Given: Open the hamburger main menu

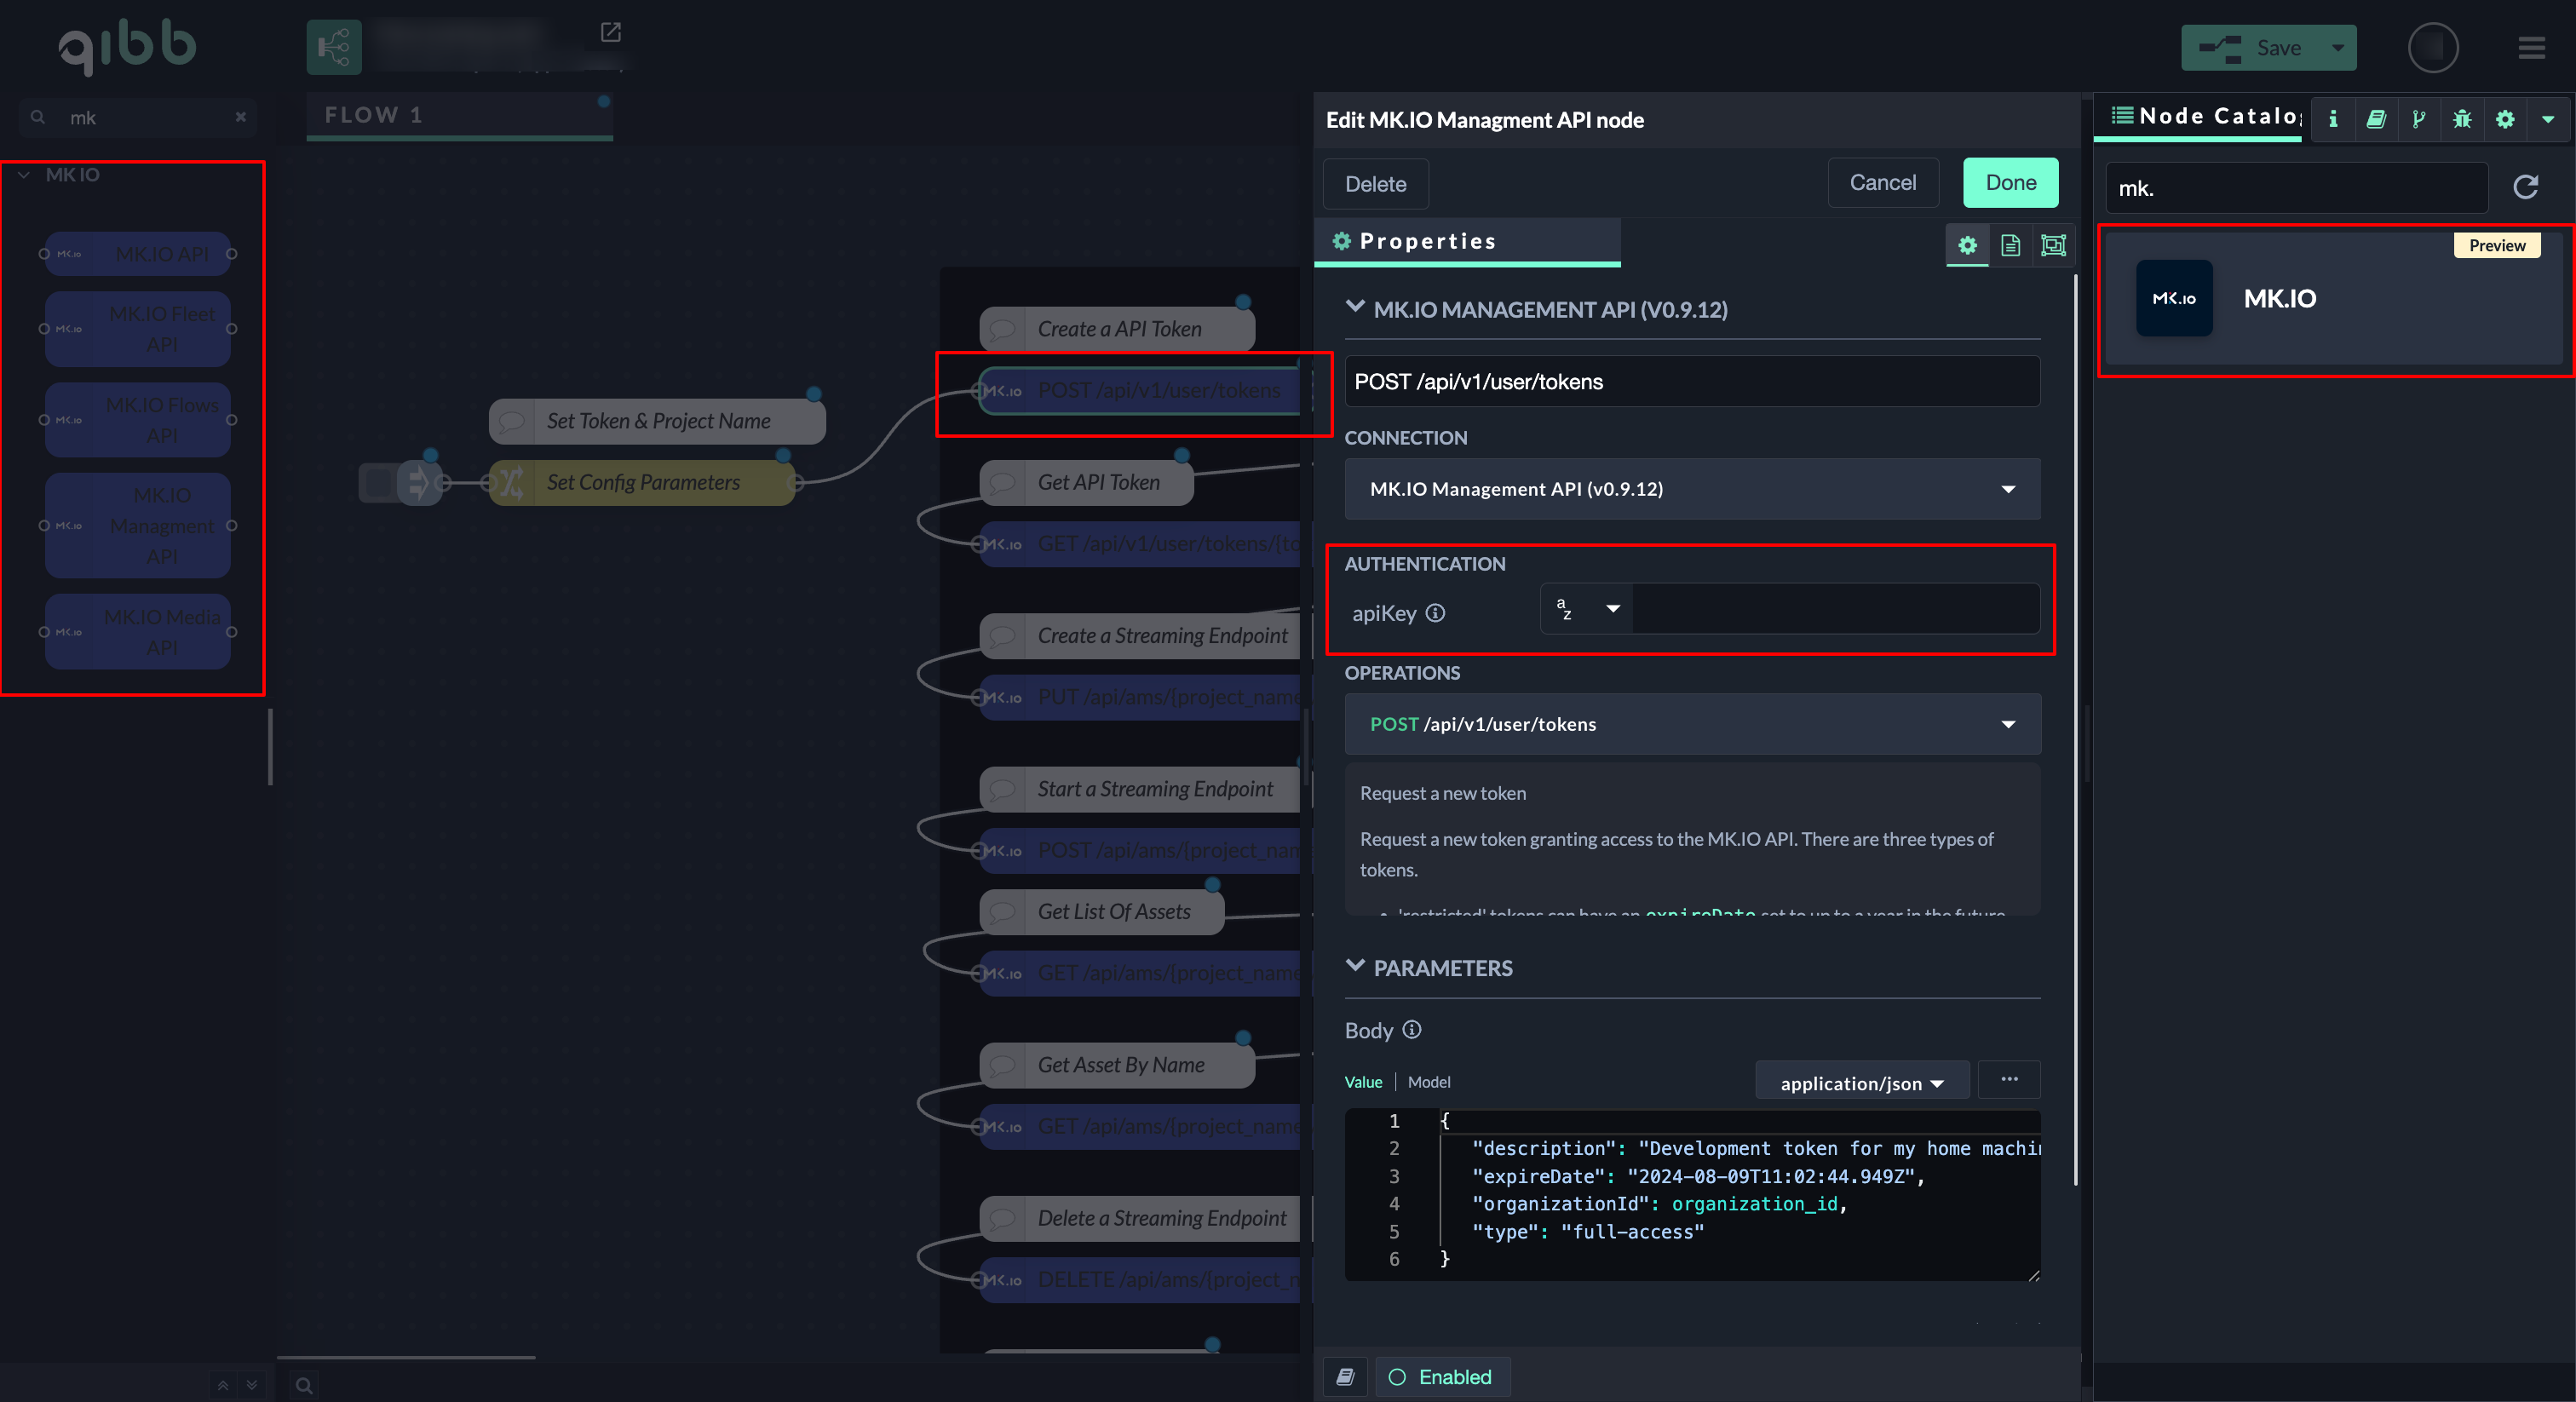Looking at the screenshot, I should 2531,48.
